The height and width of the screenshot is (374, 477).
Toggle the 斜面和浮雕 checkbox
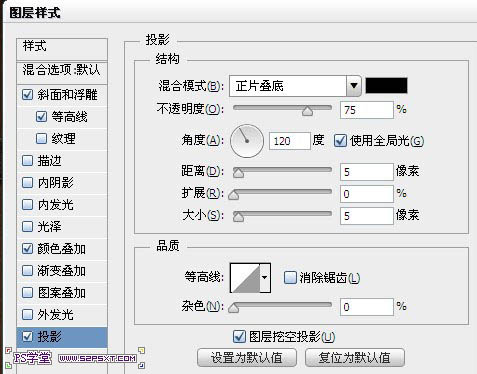tap(27, 95)
